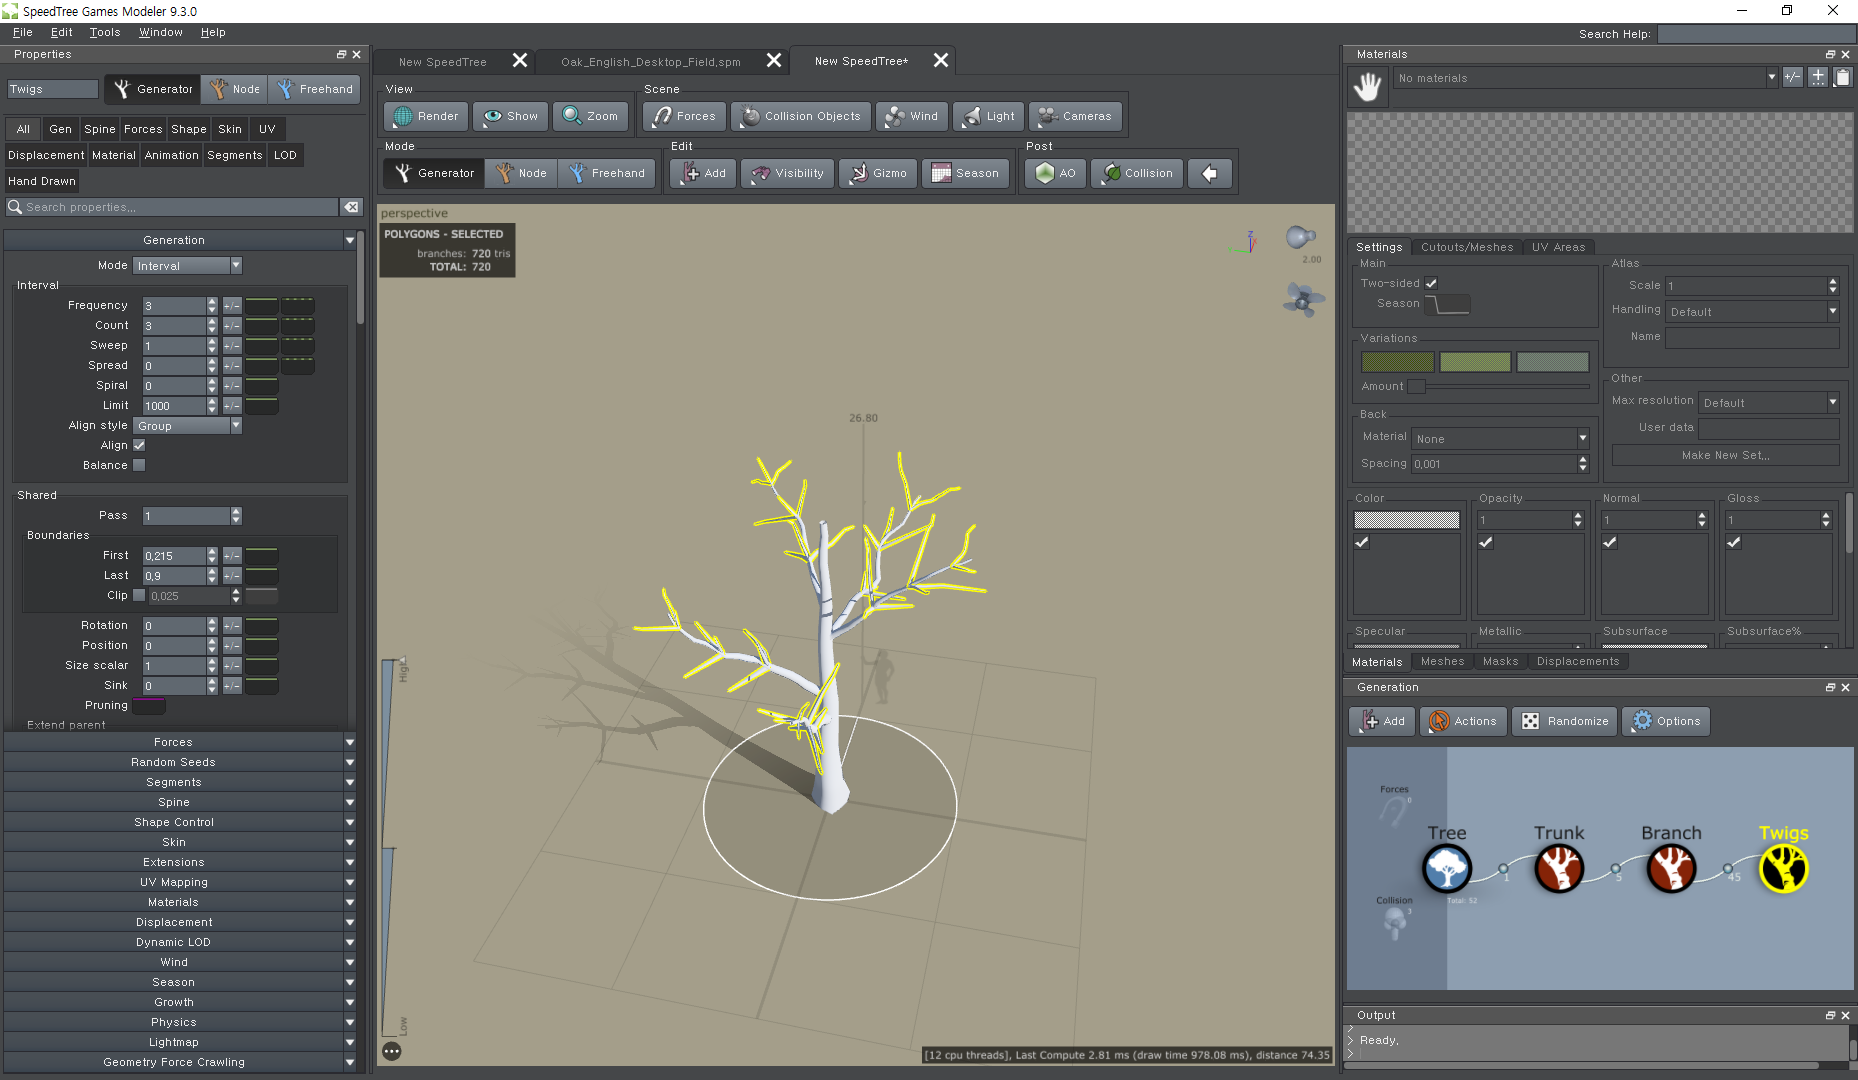The image size is (1858, 1080).
Task: Select the Wind scene icon
Action: 910,116
